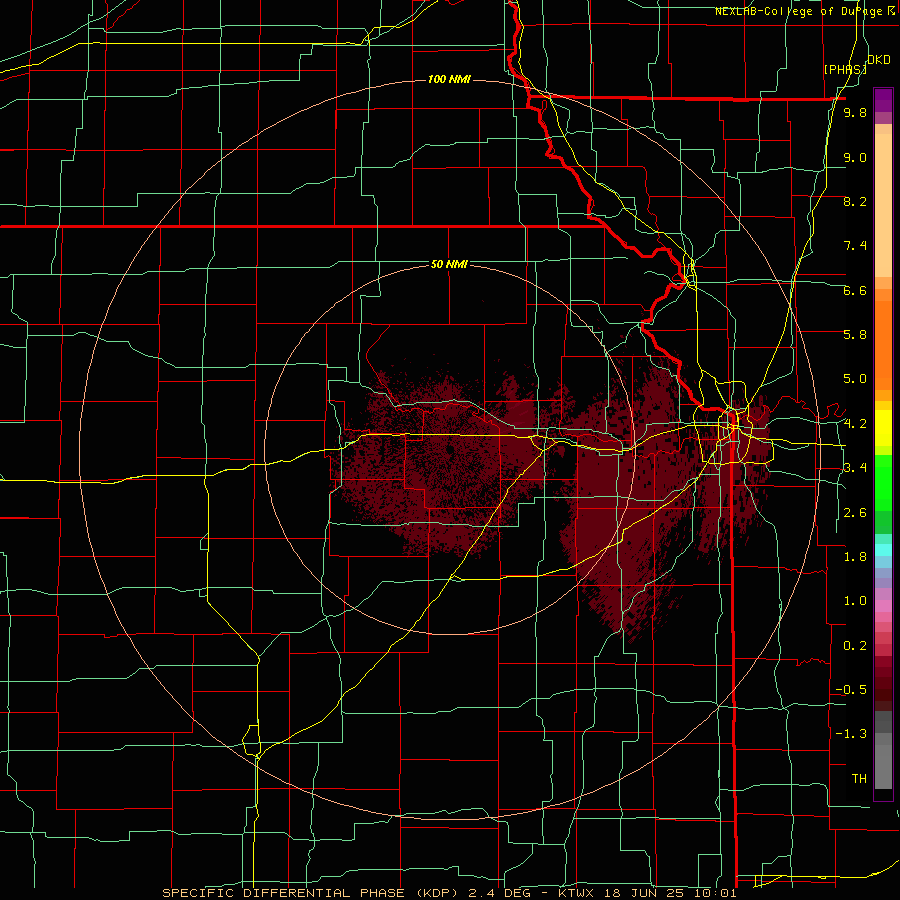Click the DKD text near the legend
This screenshot has height=900, width=900.
879,60
